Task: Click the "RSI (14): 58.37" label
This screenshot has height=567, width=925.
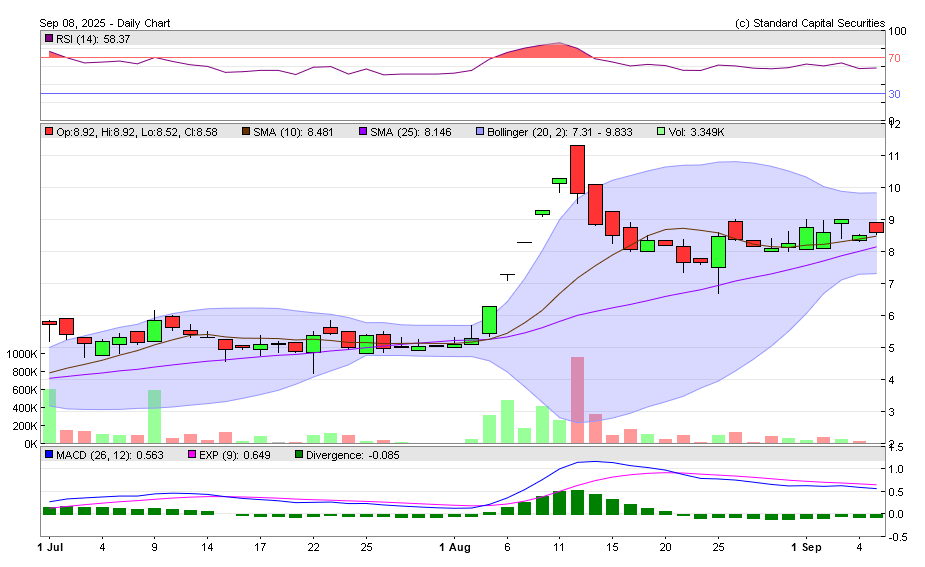Action: (x=93, y=39)
